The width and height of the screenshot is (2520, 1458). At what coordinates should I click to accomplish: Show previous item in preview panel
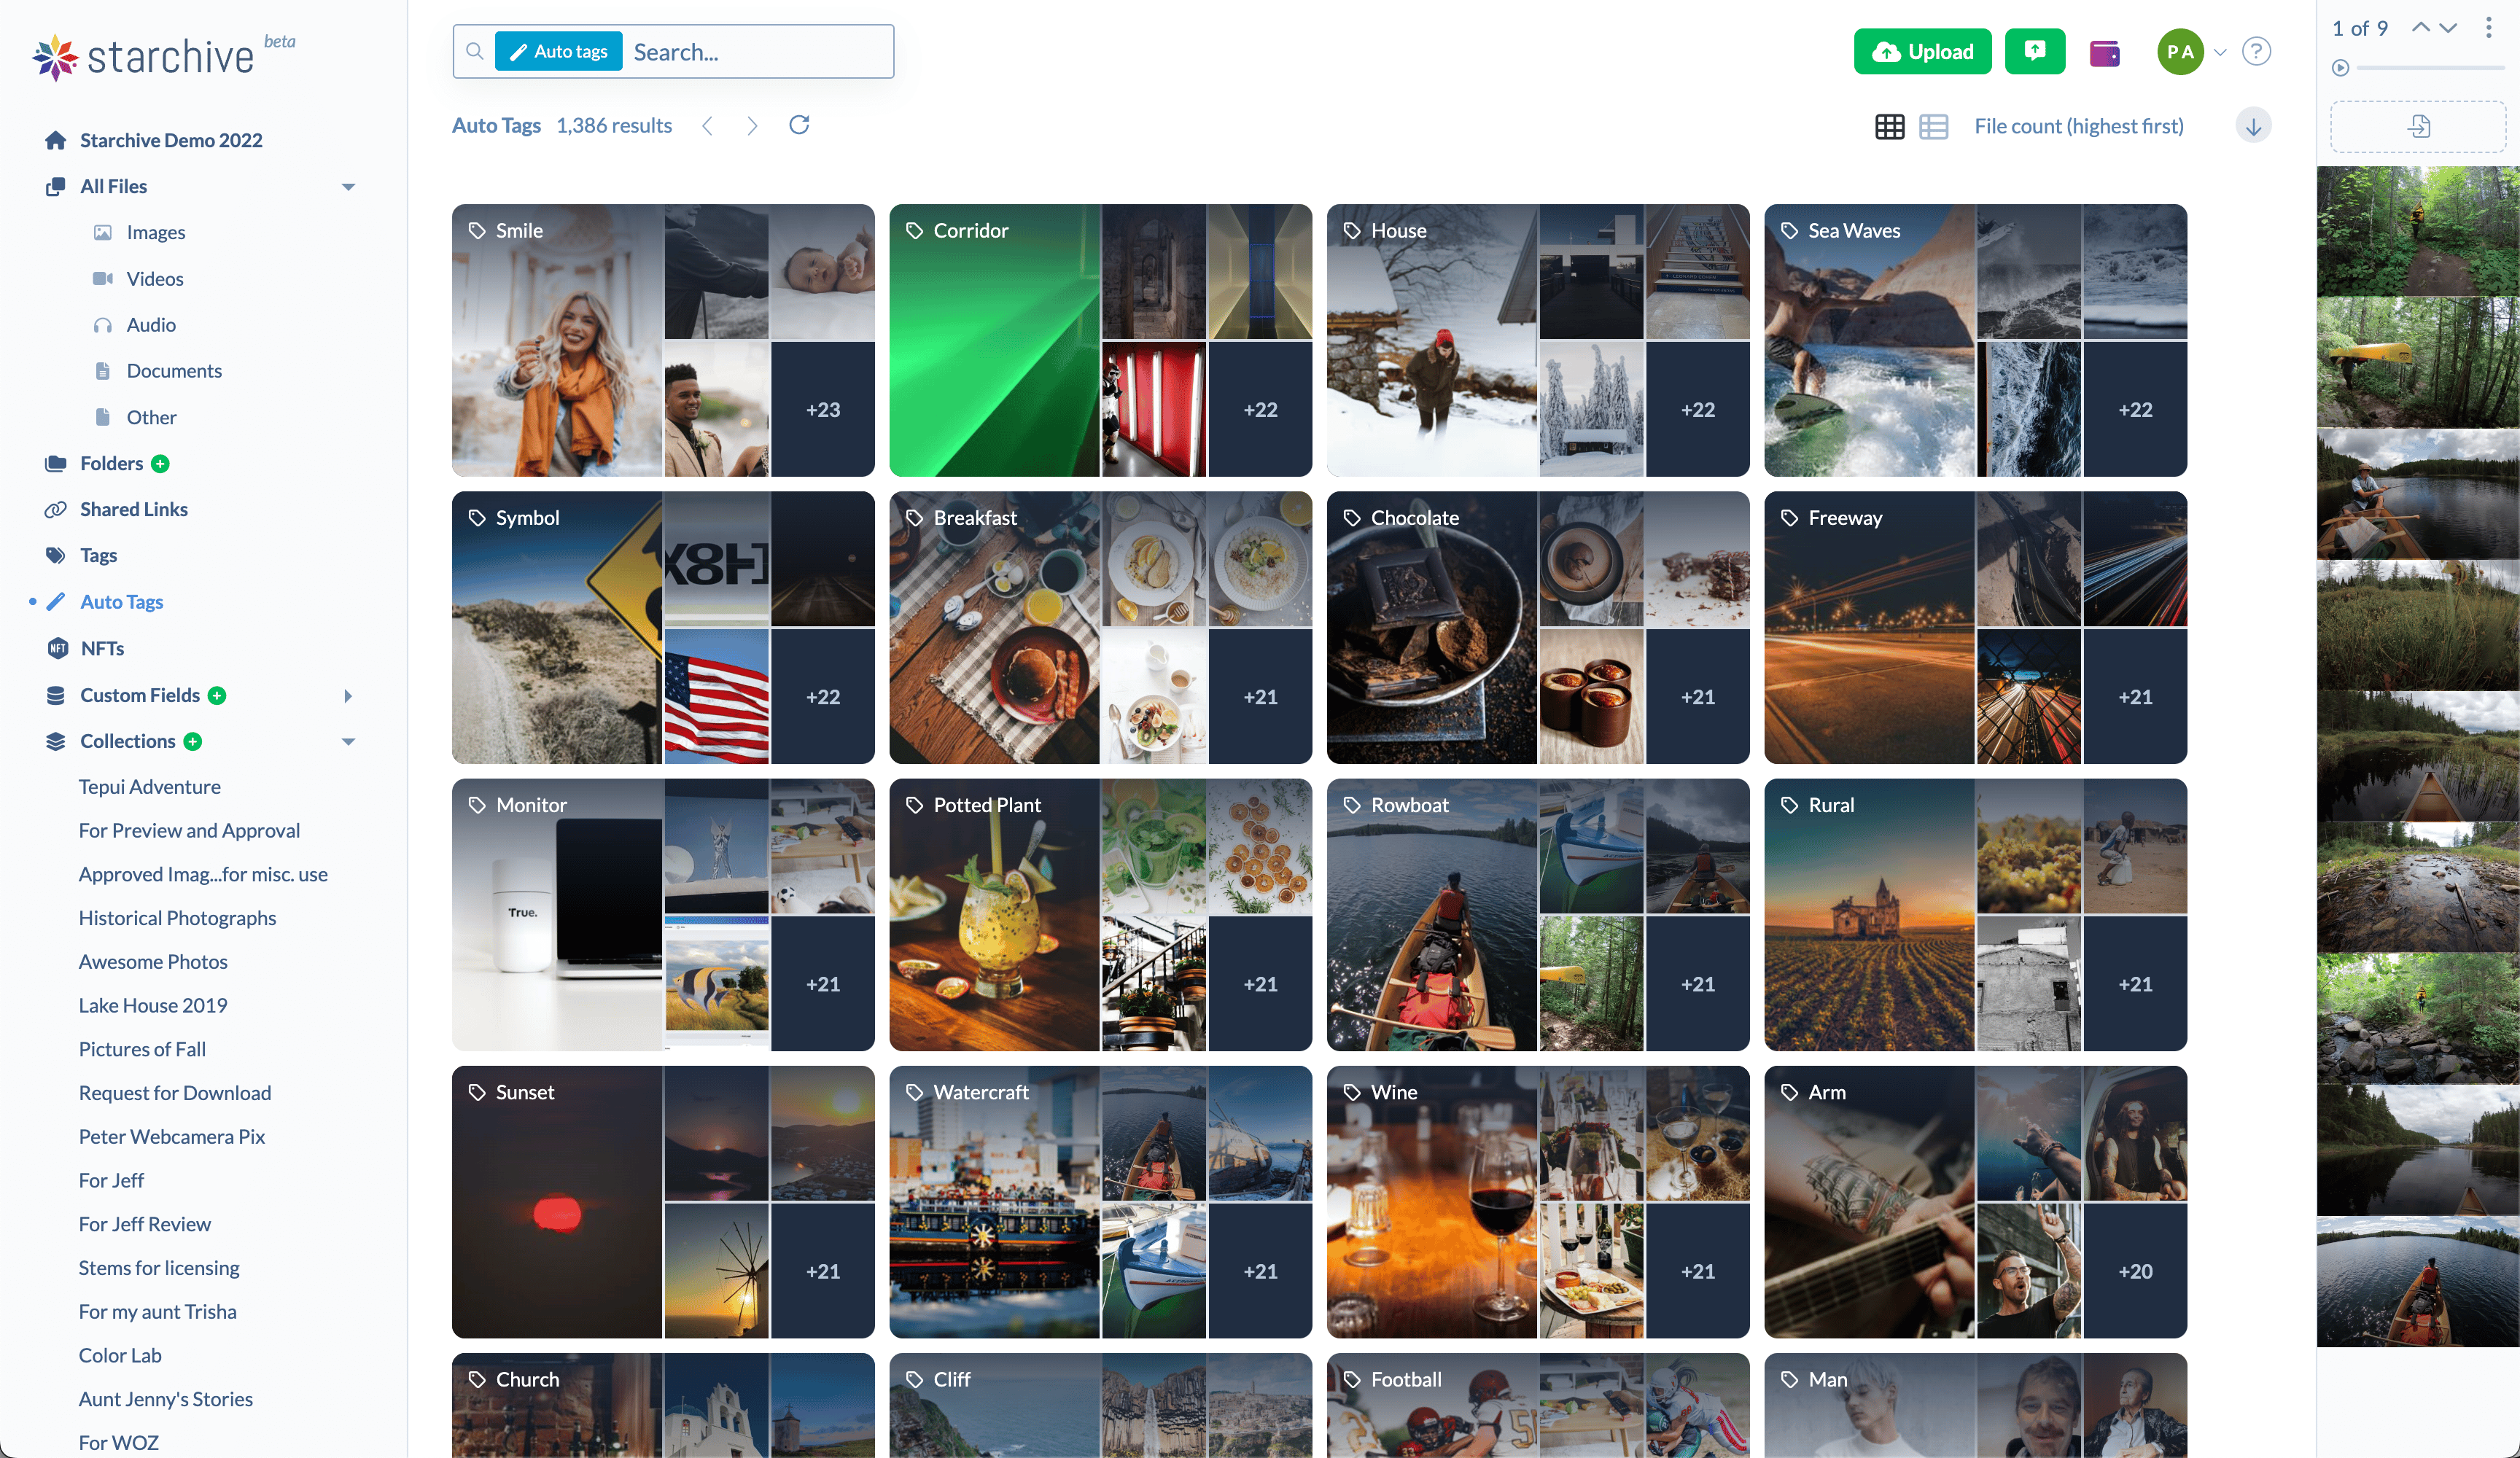pos(2420,27)
